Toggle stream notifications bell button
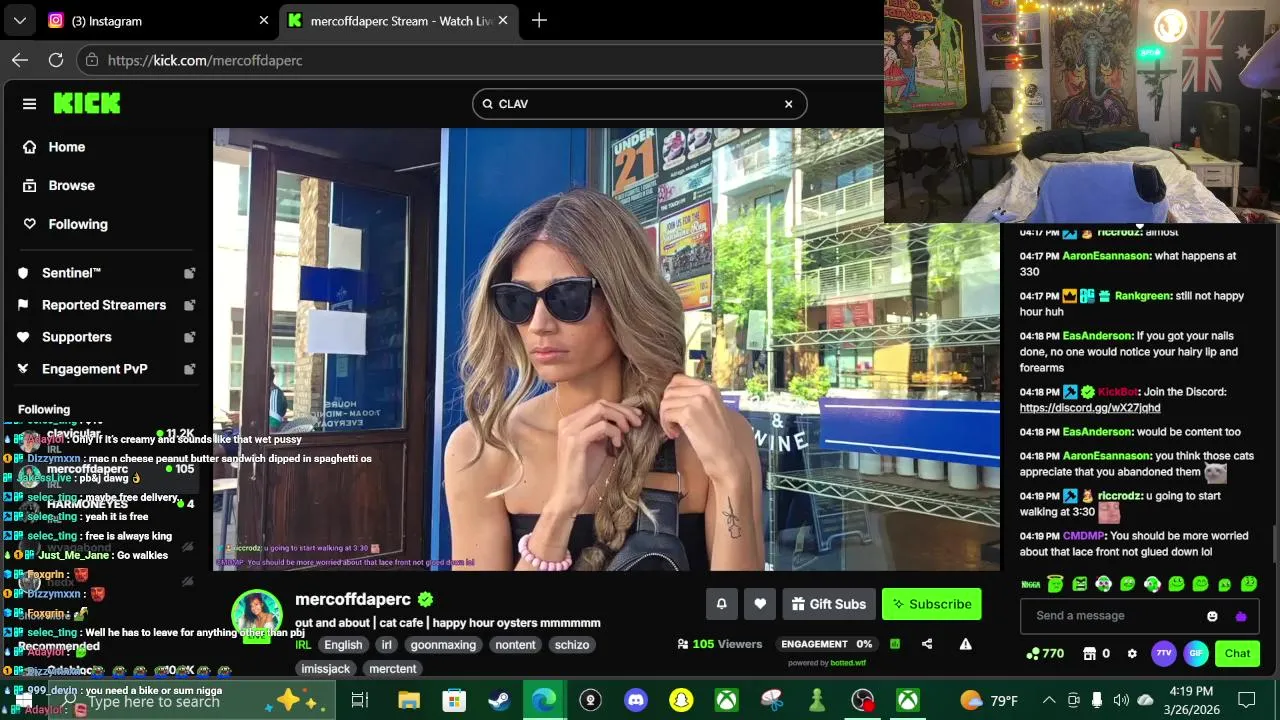This screenshot has width=1280, height=720. pyautogui.click(x=721, y=604)
